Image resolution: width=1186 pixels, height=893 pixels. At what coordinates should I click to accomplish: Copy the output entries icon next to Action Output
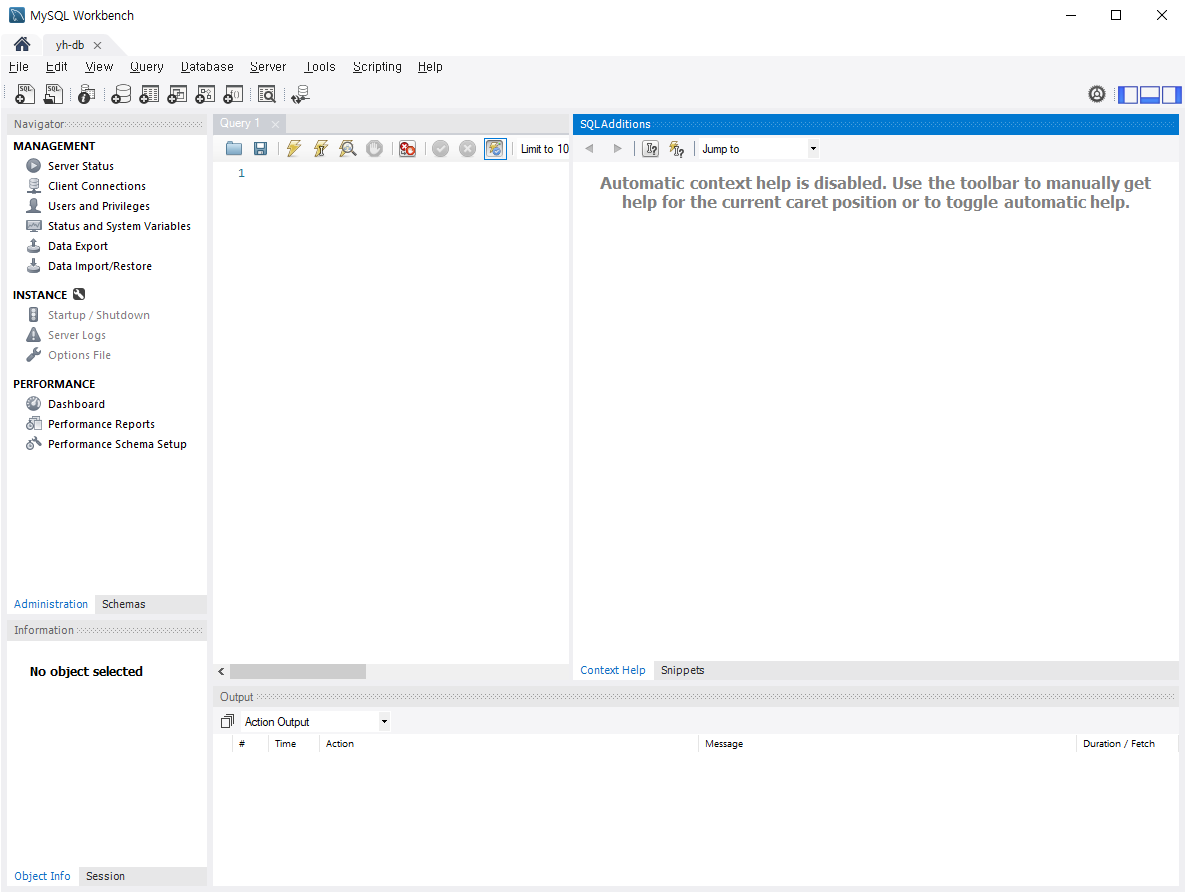tap(227, 721)
